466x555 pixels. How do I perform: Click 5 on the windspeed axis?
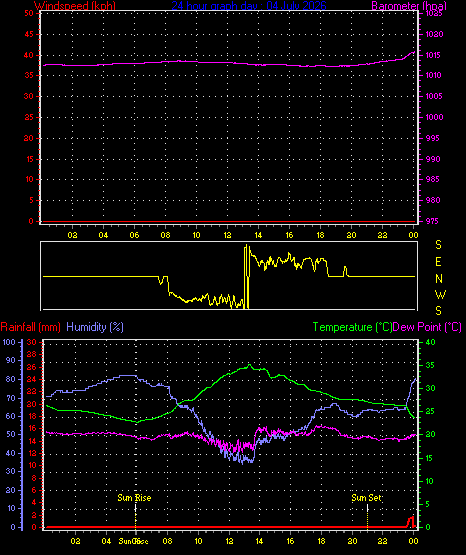(x=31, y=200)
